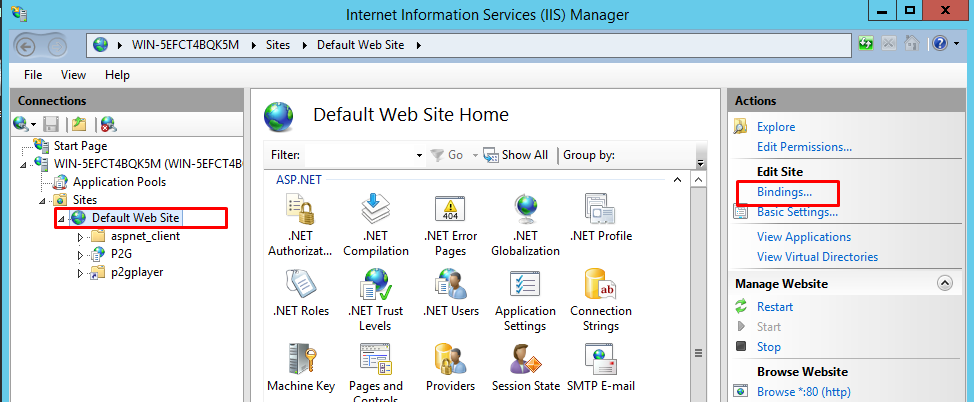Click the Up folder icon in Connections toolbar
The image size is (974, 402).
tap(78, 124)
